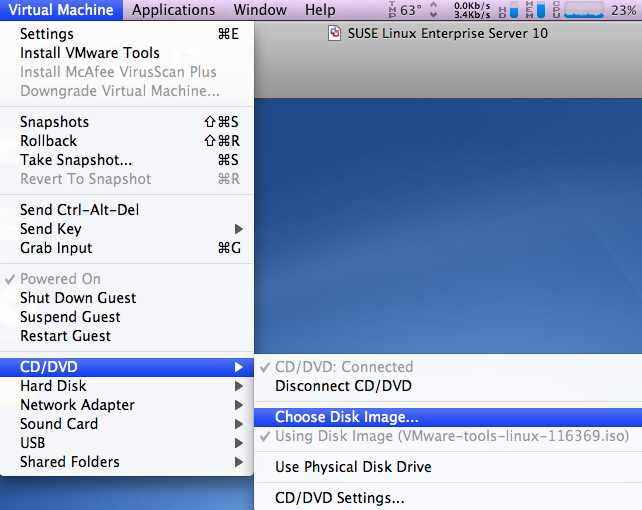Select Take Snapshot...

pos(127,160)
